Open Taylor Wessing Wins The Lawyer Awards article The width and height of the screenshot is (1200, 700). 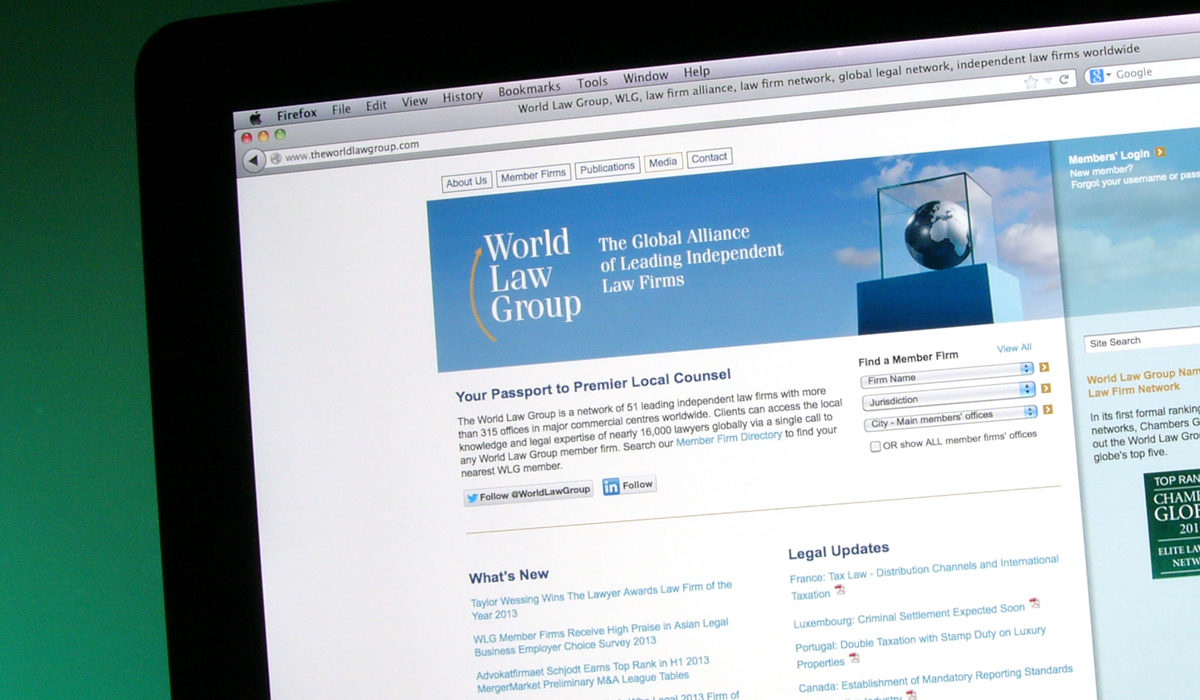(601, 599)
